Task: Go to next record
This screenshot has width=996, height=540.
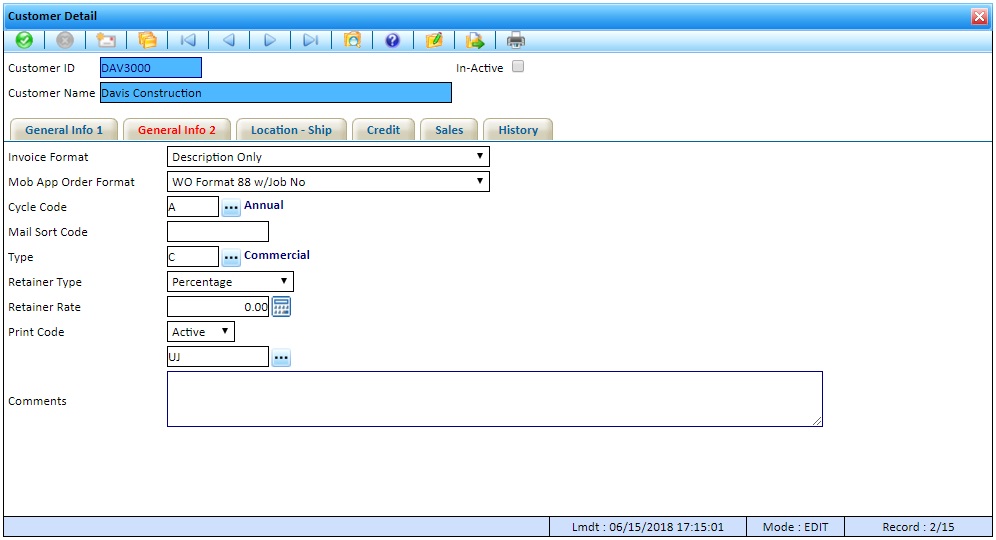Action: 270,41
